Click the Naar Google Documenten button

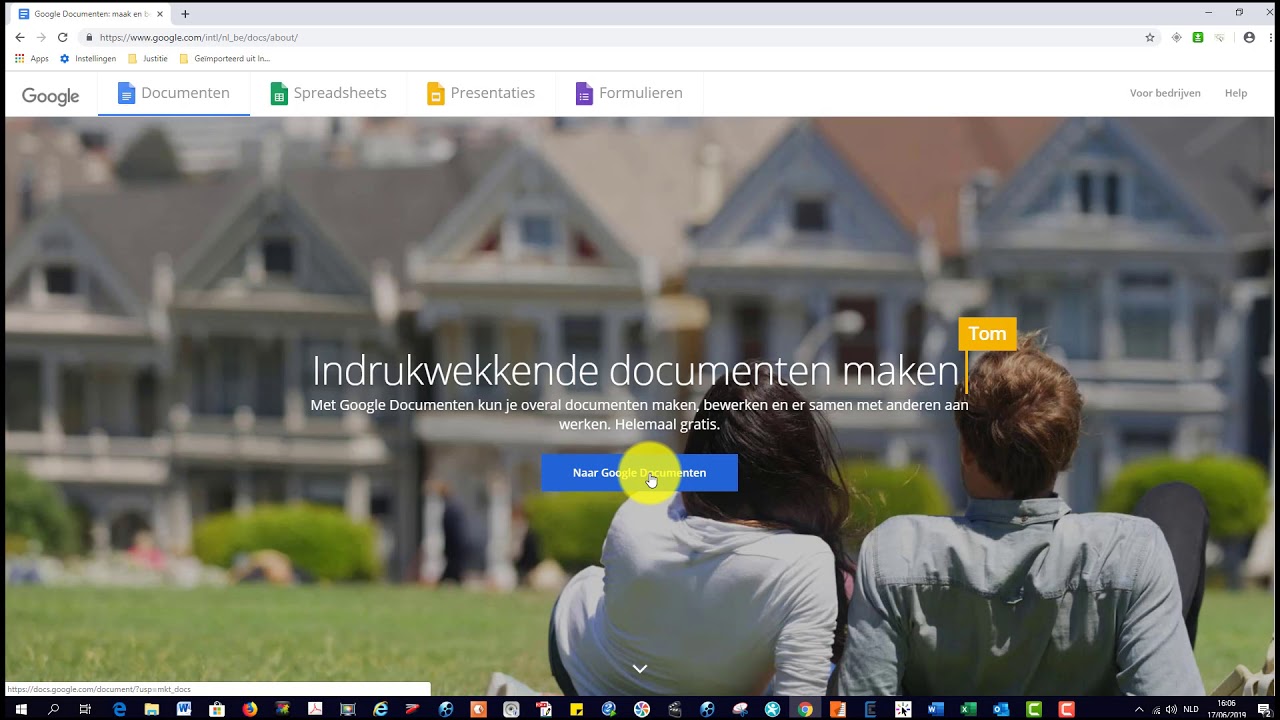[x=639, y=473]
